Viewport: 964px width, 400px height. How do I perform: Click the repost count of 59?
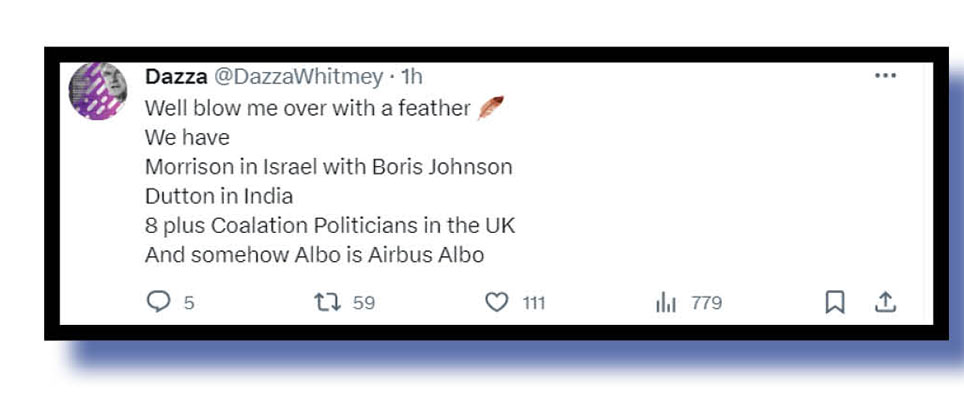coord(364,303)
